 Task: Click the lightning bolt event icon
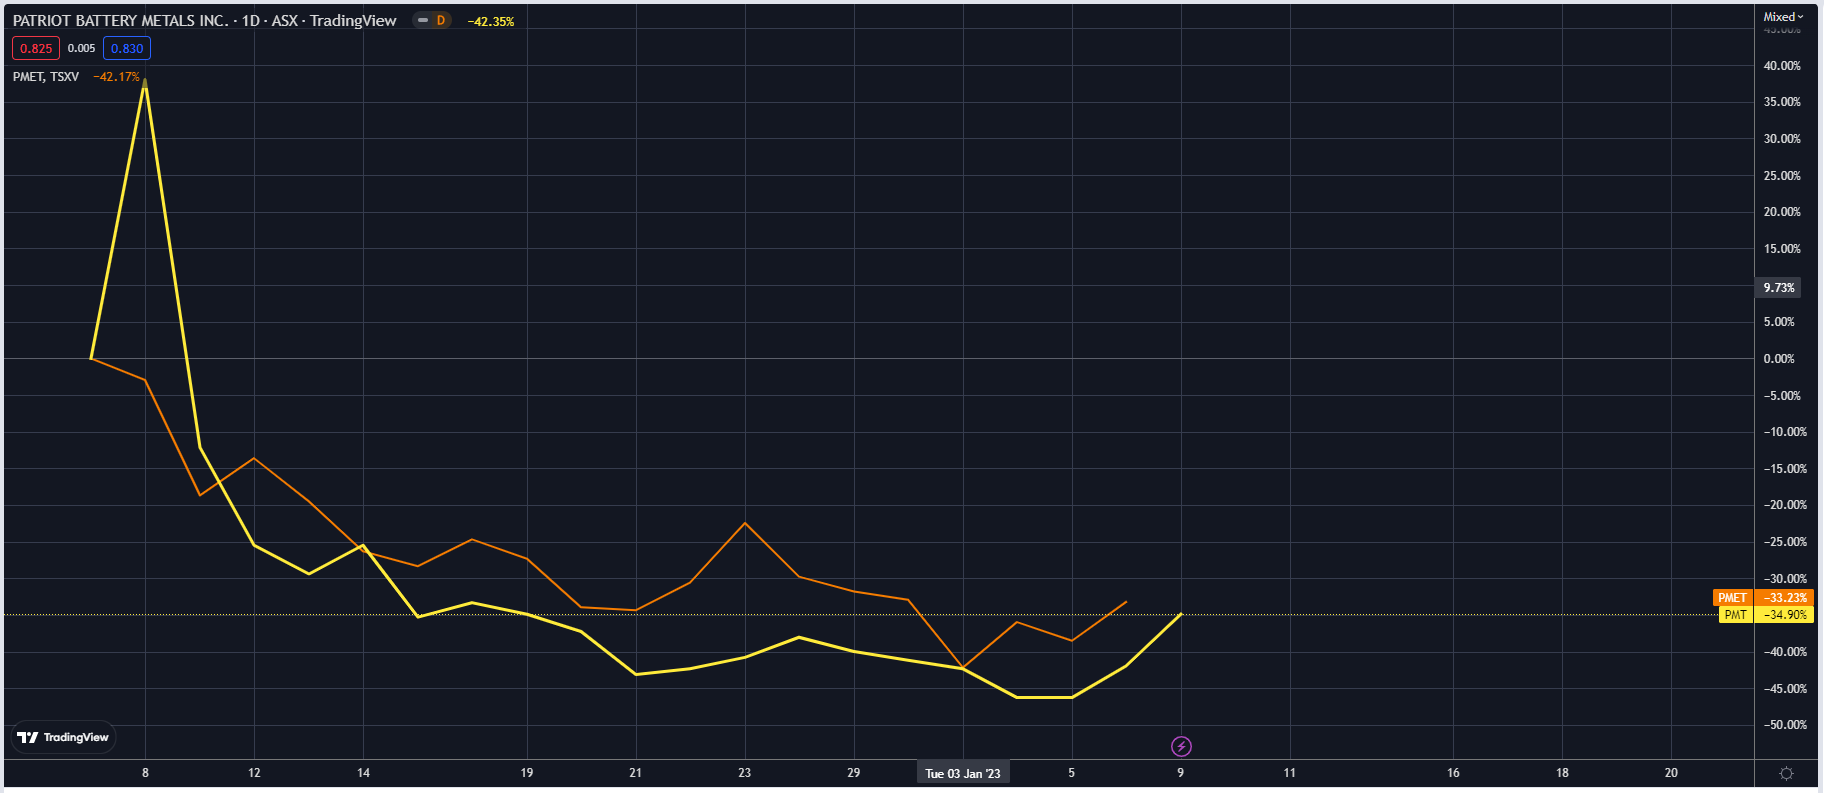[1181, 746]
